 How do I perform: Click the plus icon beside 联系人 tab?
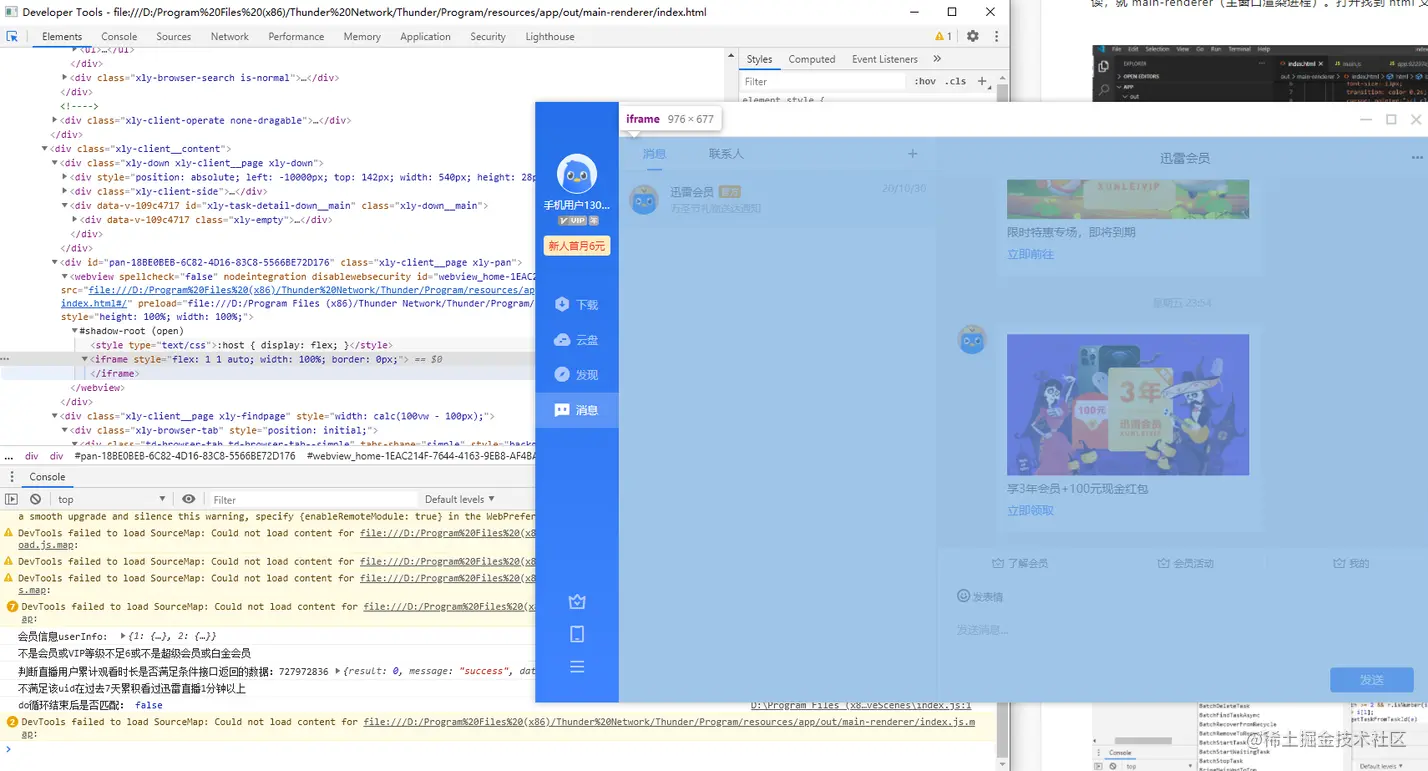912,154
